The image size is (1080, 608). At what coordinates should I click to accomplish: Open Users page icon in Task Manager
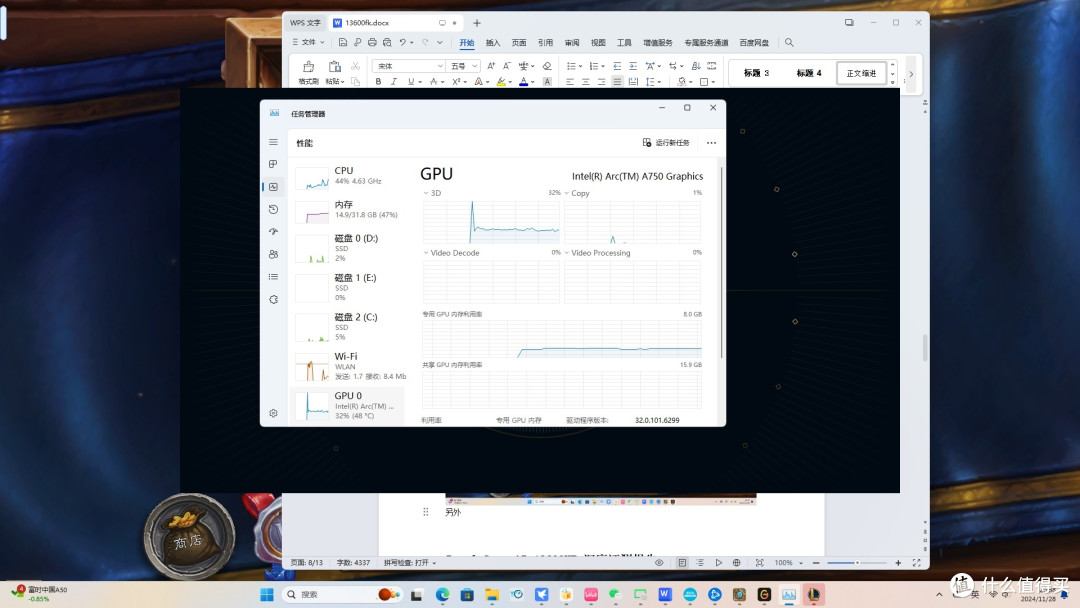(x=273, y=254)
